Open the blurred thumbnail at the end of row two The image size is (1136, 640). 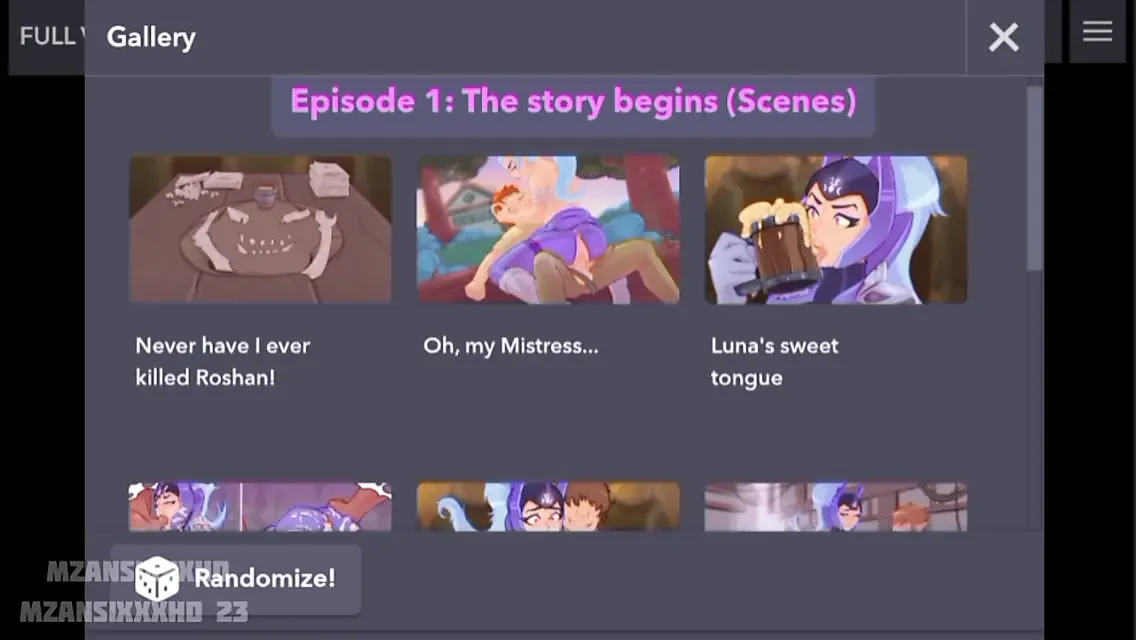836,507
